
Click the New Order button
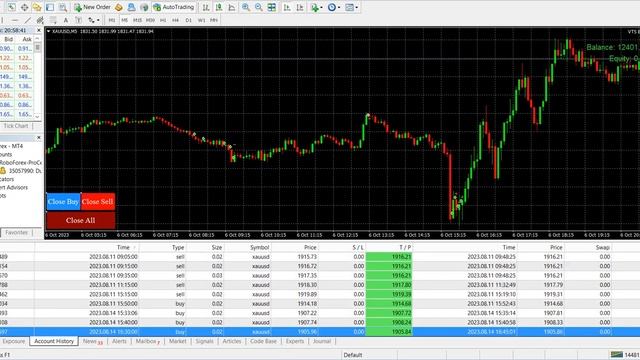[92, 7]
